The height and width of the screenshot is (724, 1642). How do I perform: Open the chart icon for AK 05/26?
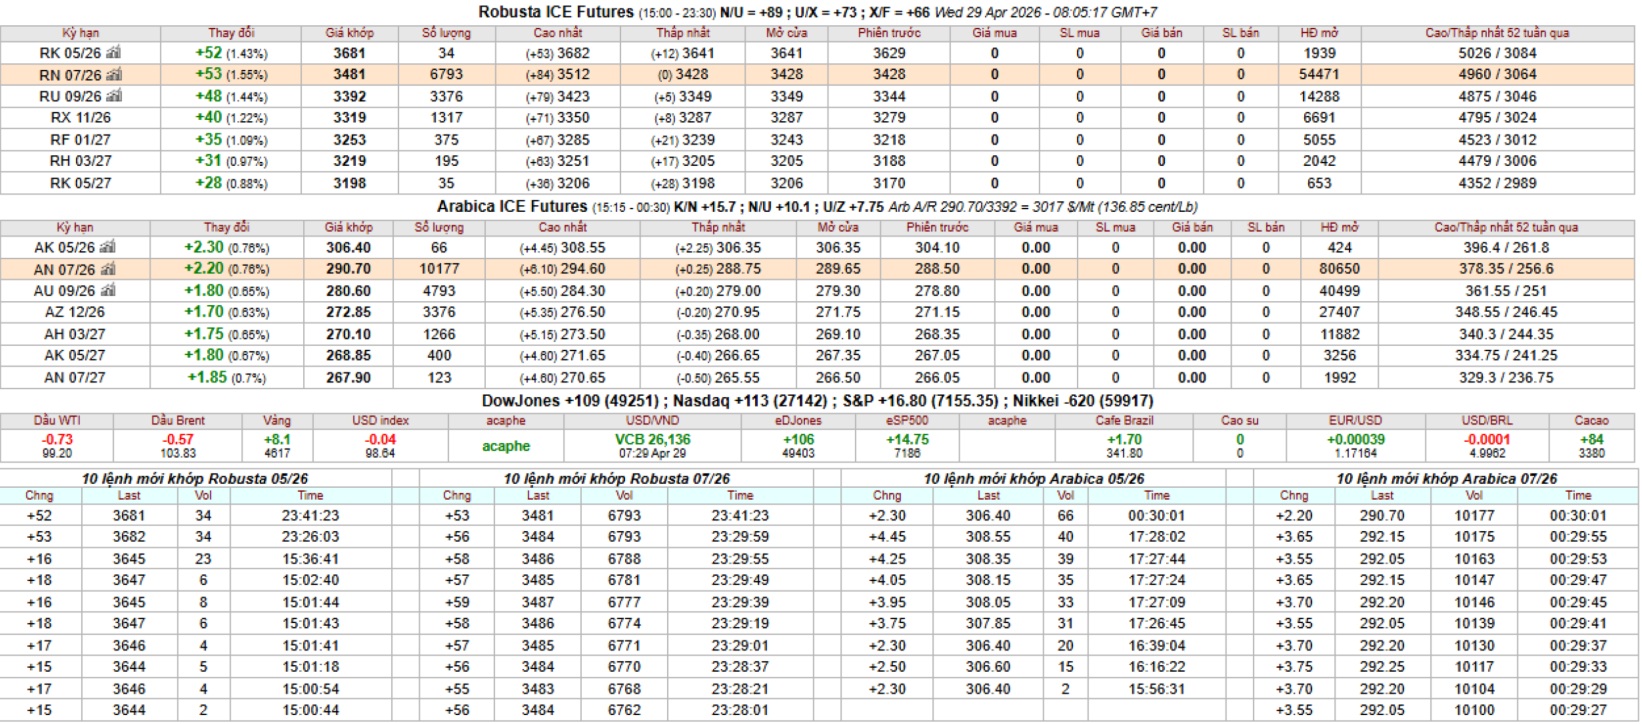tap(107, 248)
